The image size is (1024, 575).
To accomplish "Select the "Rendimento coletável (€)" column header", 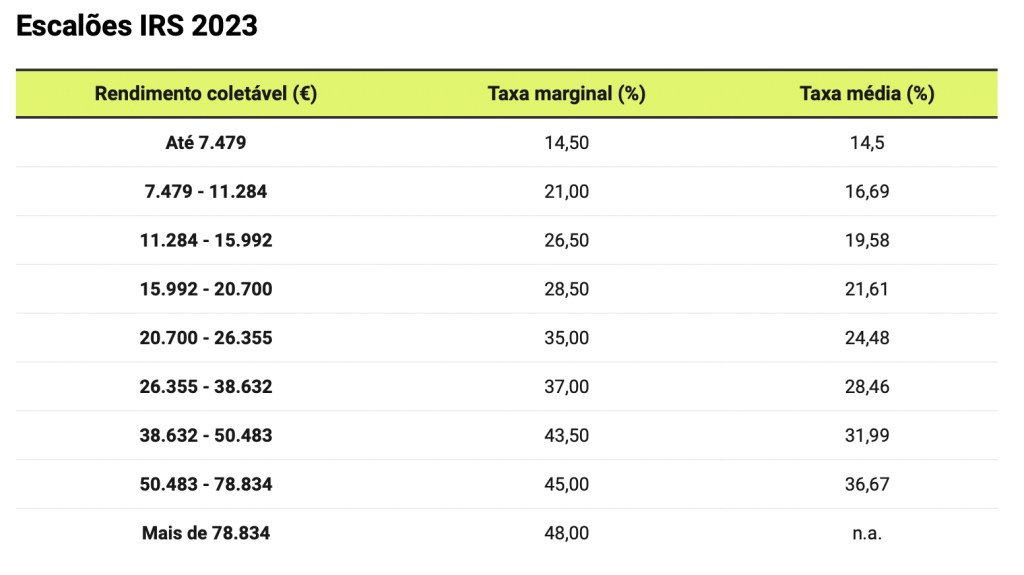I will tap(206, 94).
